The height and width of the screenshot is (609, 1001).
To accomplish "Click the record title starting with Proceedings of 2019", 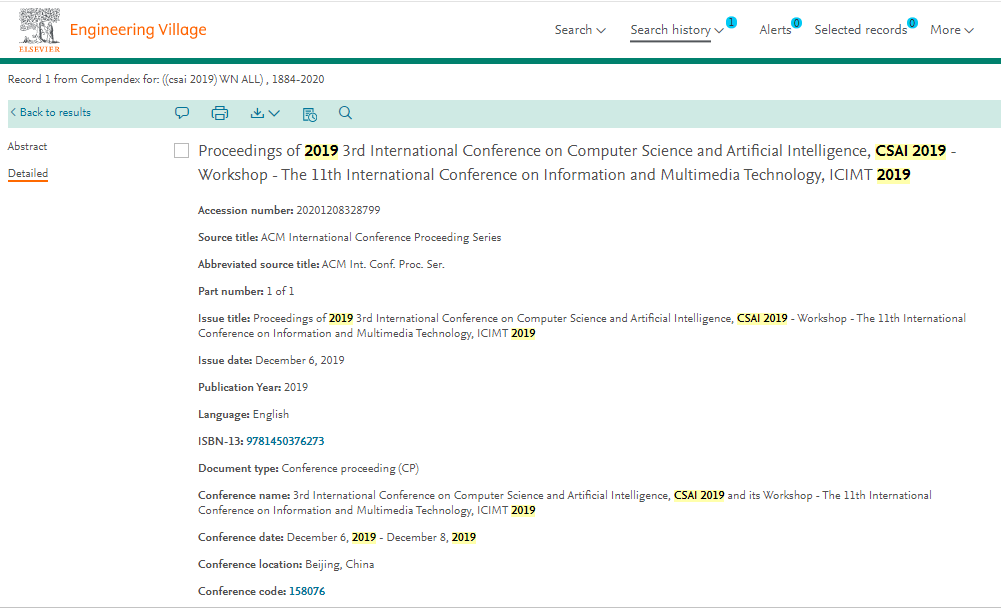I will tap(577, 163).
